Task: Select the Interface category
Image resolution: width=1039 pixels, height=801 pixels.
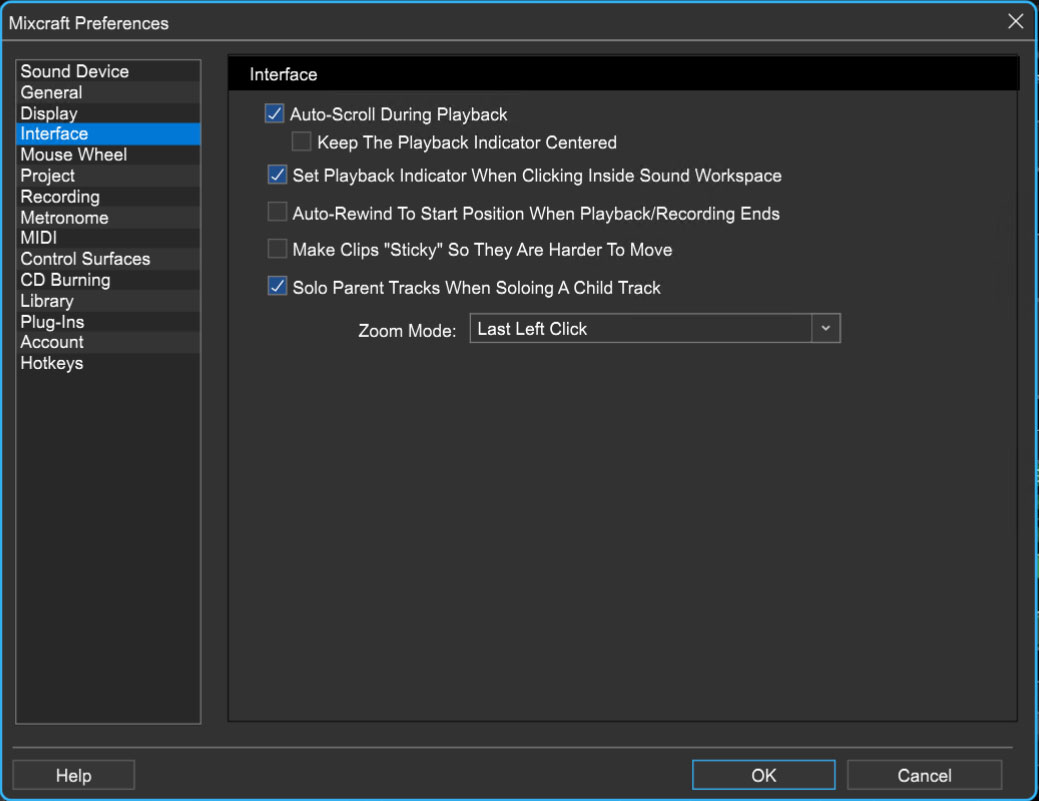Action: [108, 134]
